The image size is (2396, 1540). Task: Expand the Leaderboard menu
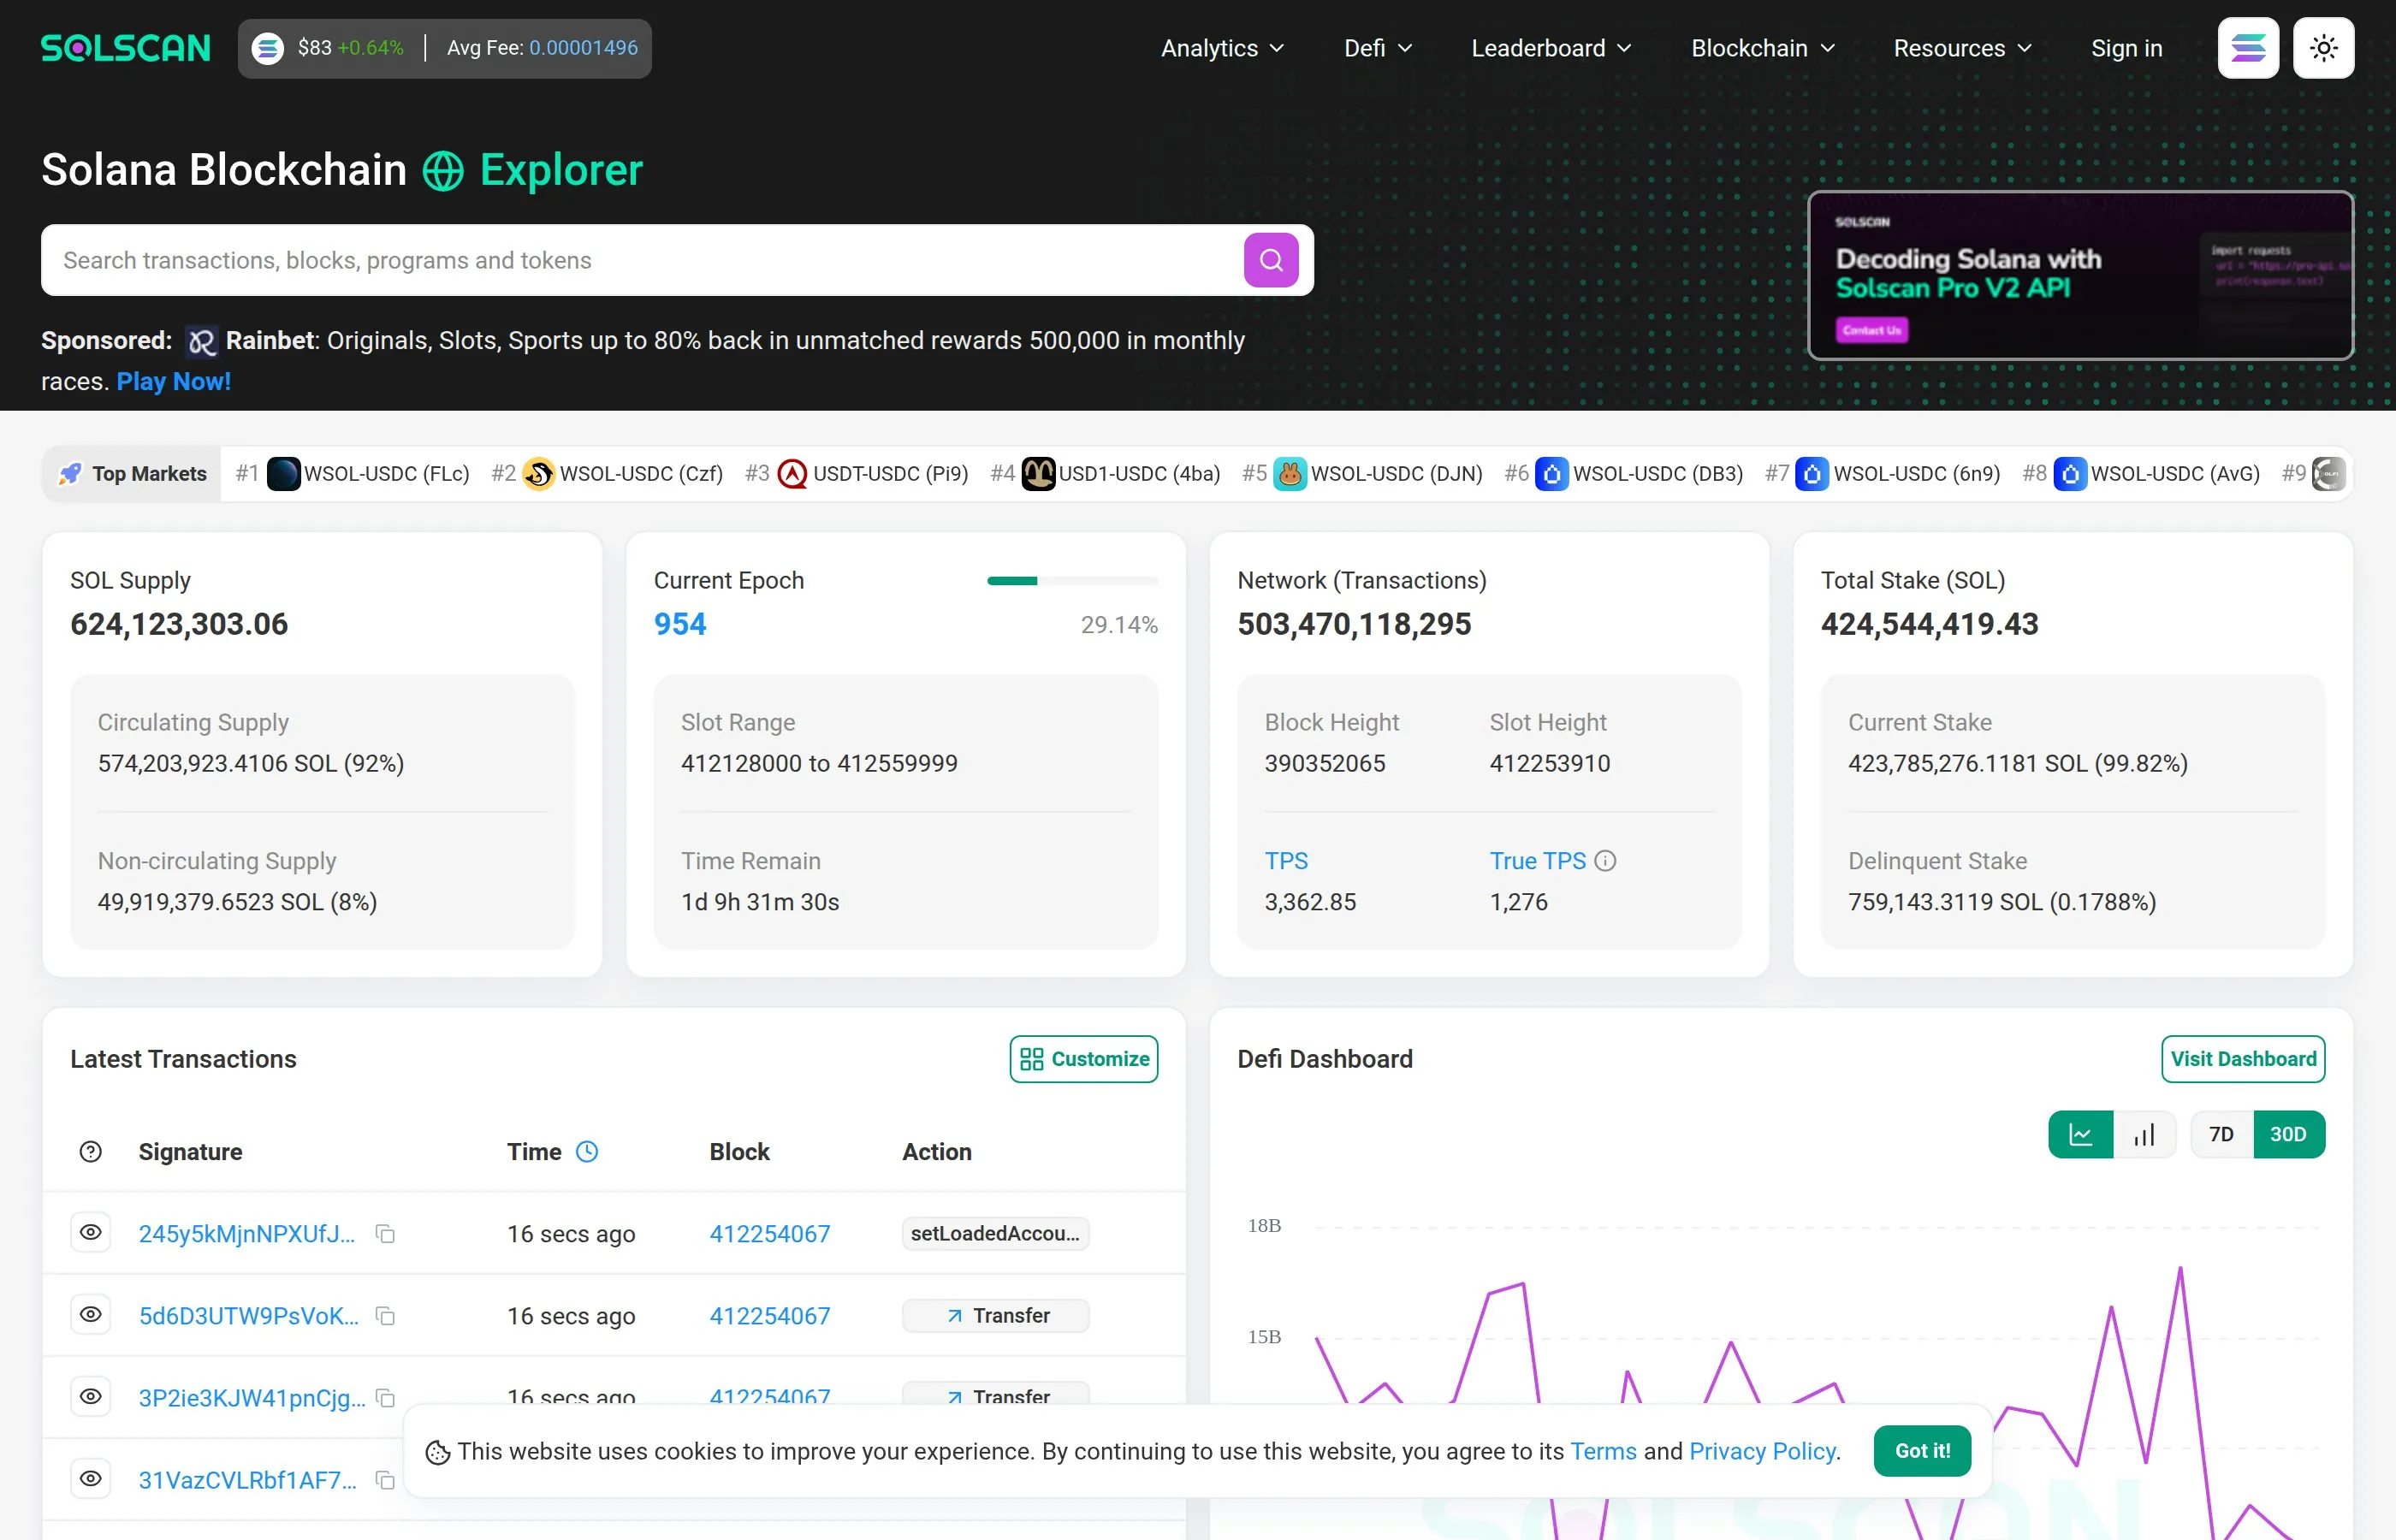[1551, 48]
